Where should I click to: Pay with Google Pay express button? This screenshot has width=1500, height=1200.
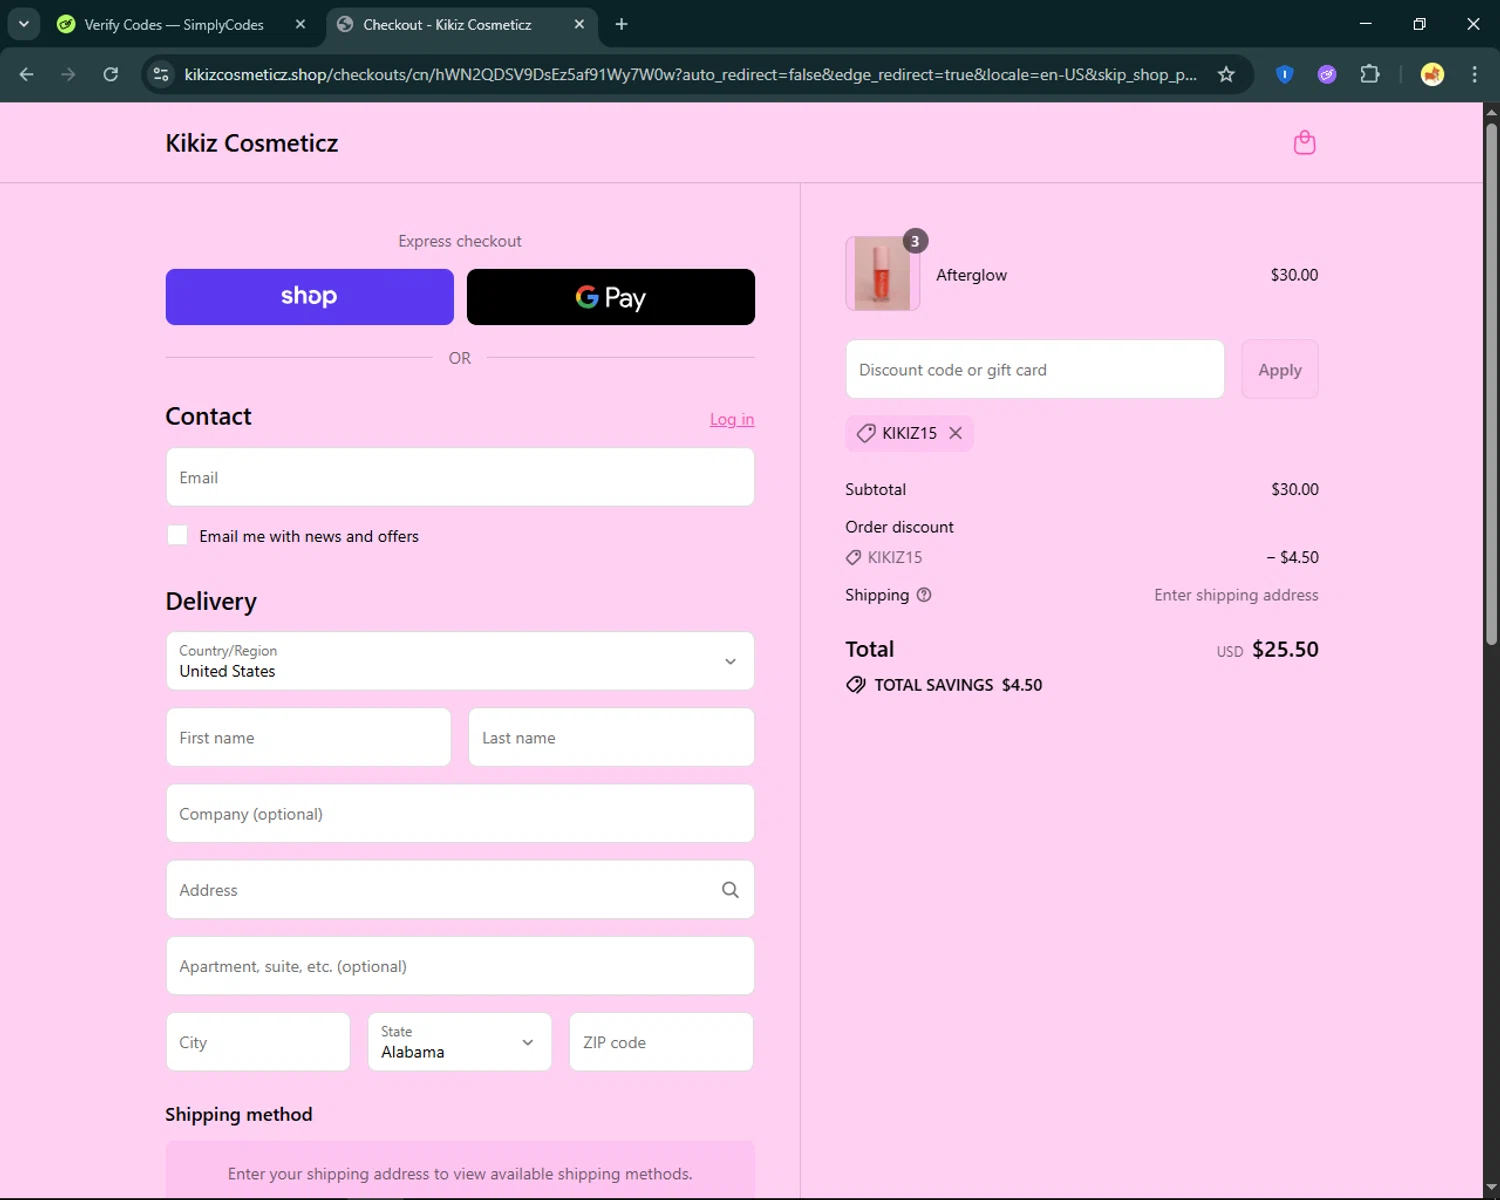[611, 297]
